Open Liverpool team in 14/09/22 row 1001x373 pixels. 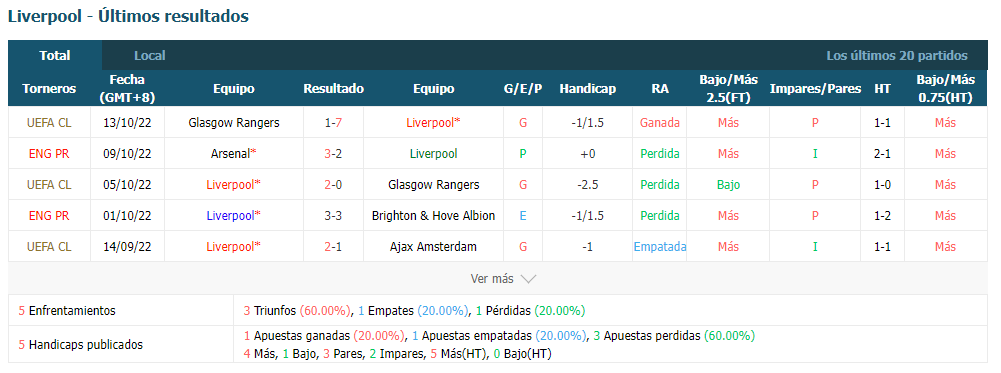234,247
